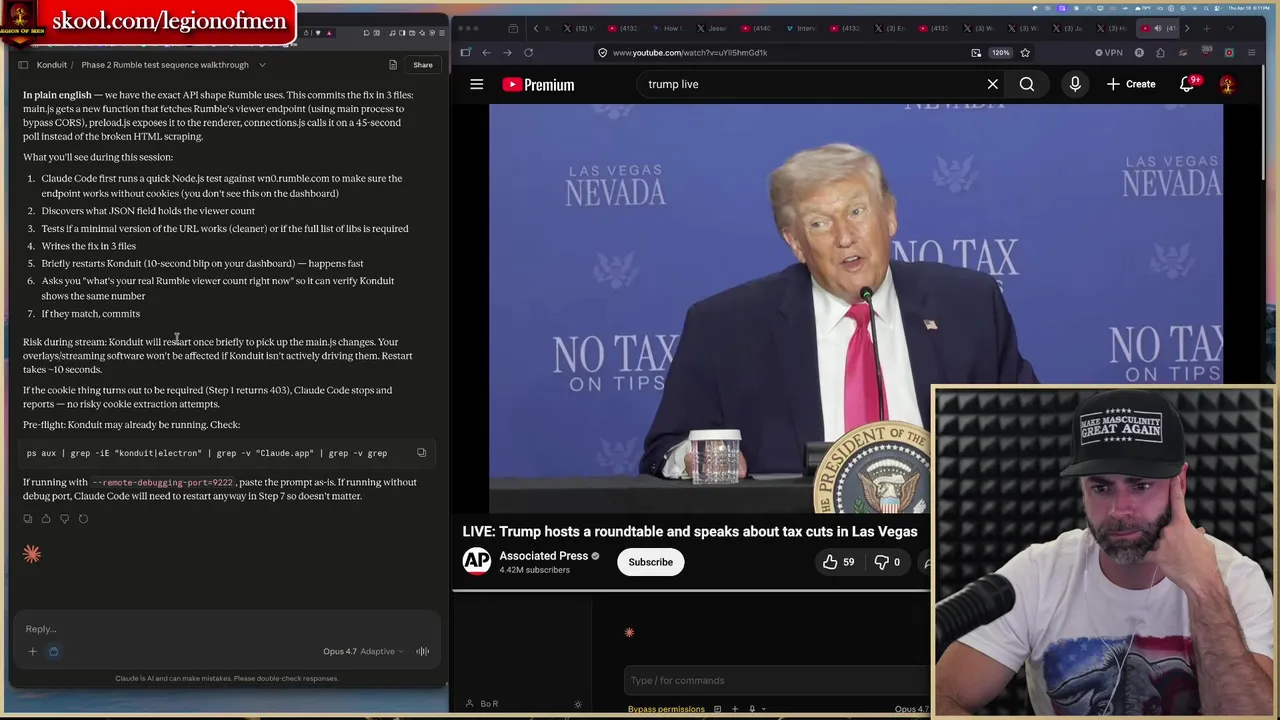Click 'Phase 2 Rumble test sequence walkthrough' title
This screenshot has width=1280, height=720.
pos(165,65)
